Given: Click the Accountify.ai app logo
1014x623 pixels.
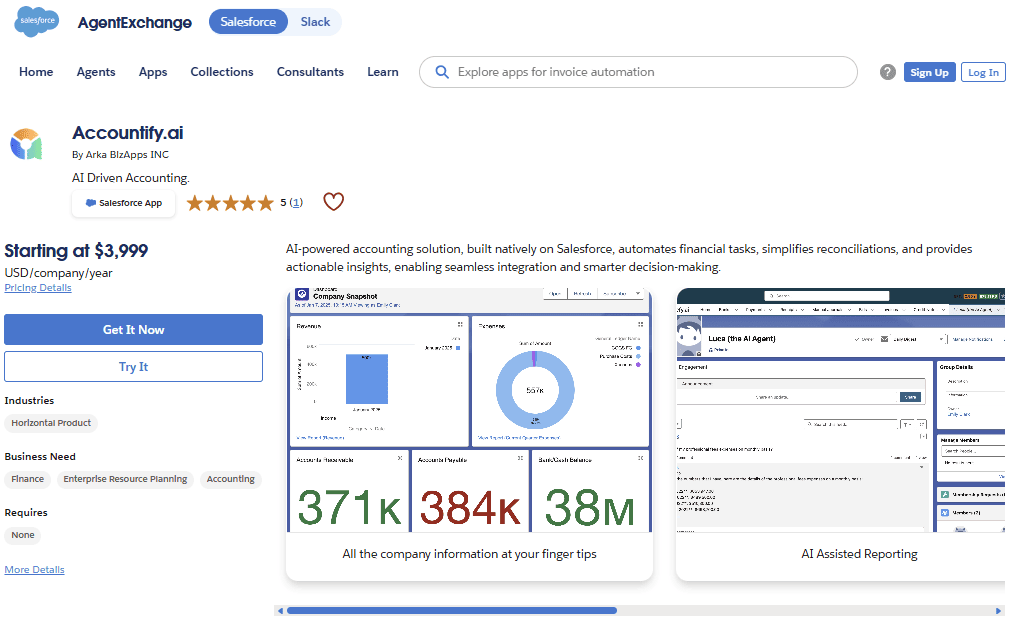Looking at the screenshot, I should click(26, 144).
